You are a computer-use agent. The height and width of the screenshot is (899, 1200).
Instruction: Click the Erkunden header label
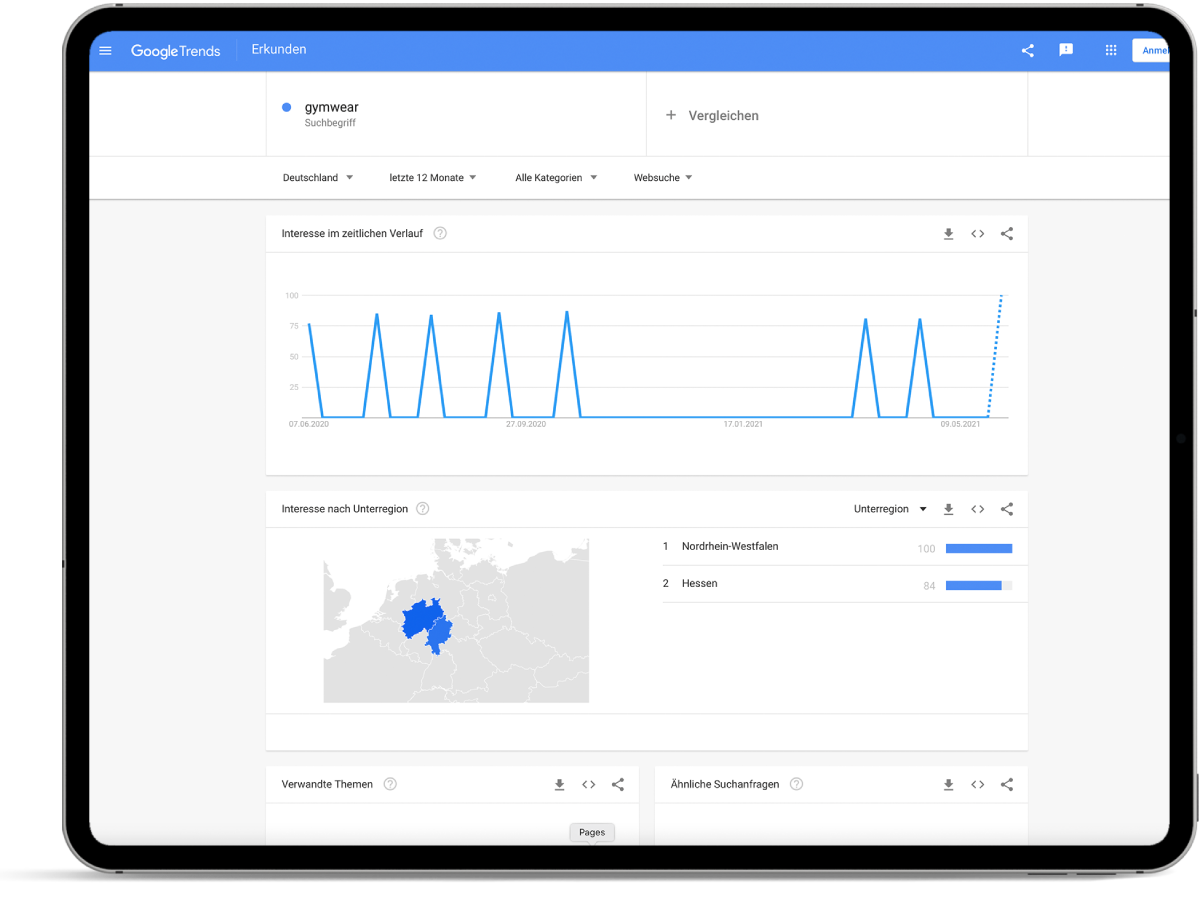click(x=279, y=50)
